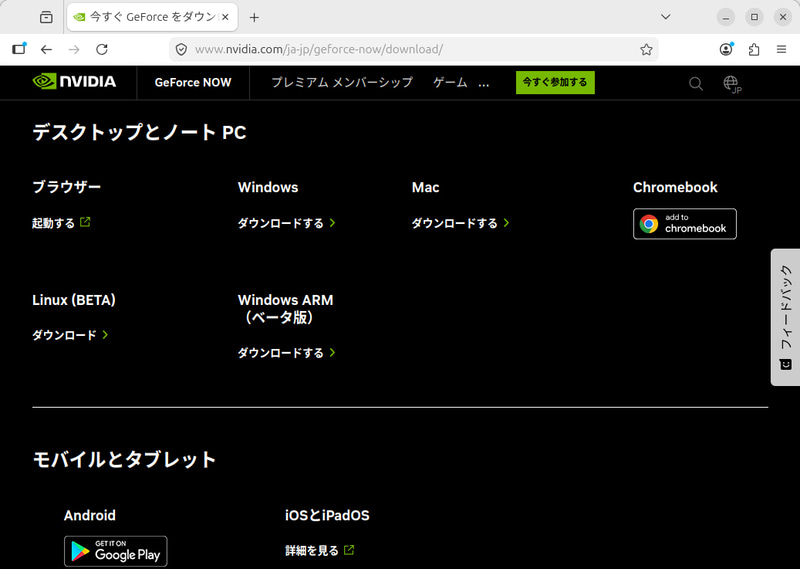Open the JP region globe selector

click(x=732, y=84)
